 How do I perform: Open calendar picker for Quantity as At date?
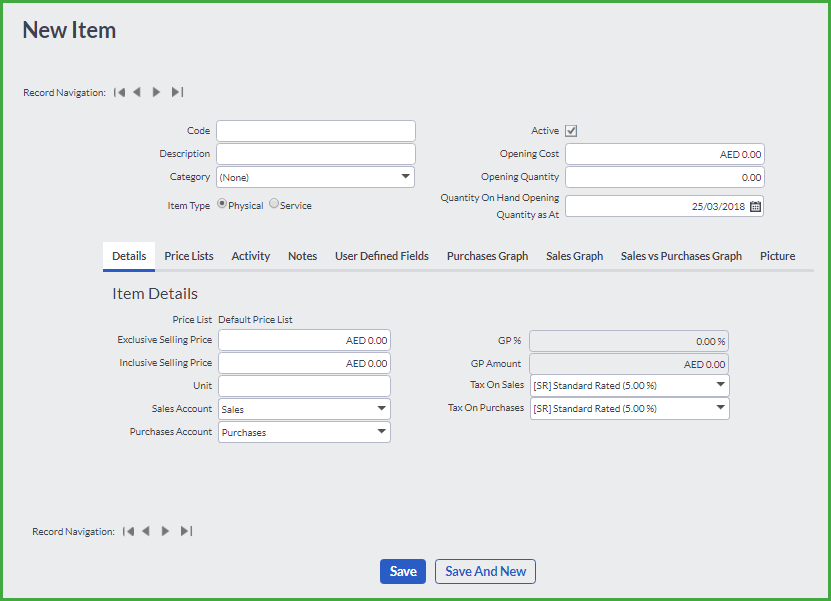tap(755, 207)
